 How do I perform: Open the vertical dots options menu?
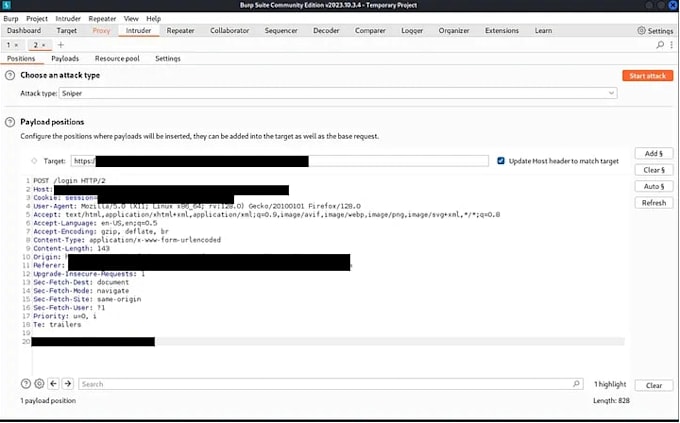671,44
